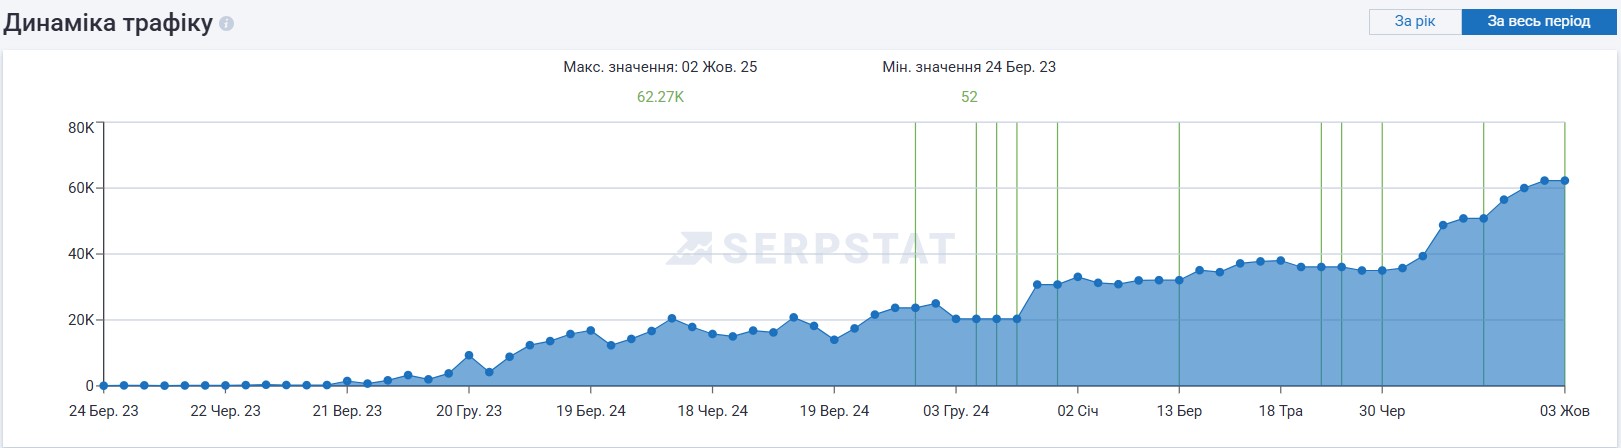Select the data point above 19 Бер. 24
The height and width of the screenshot is (448, 1621).
(591, 331)
